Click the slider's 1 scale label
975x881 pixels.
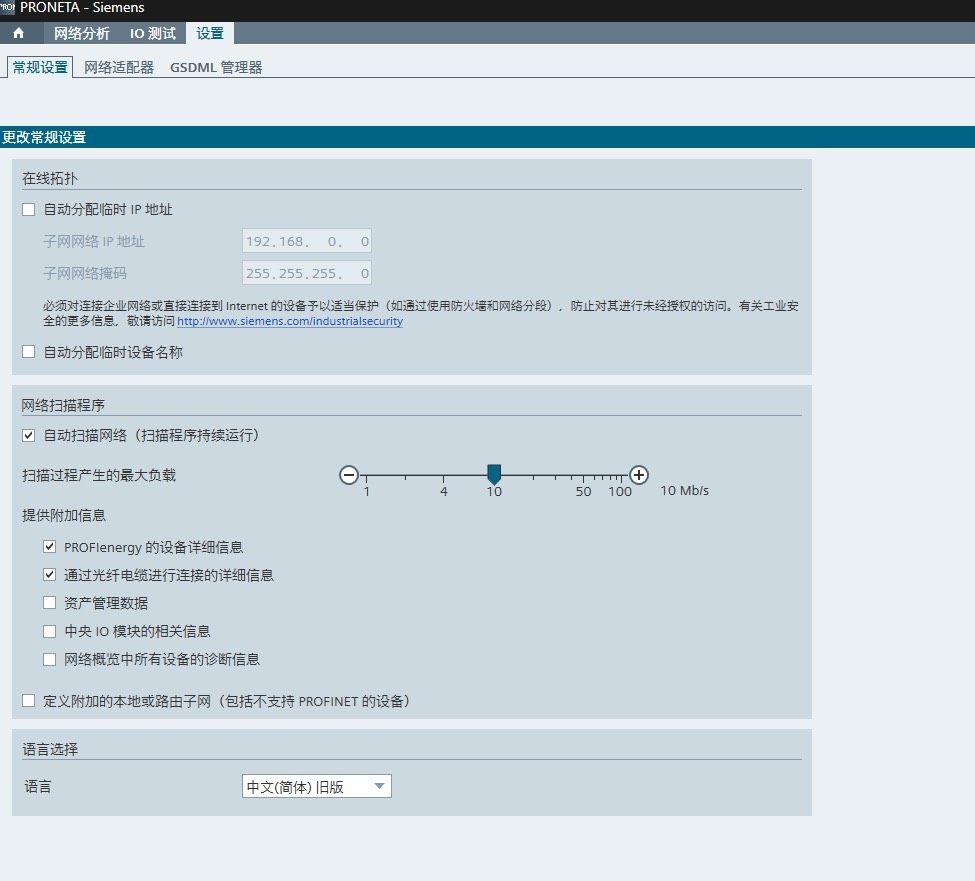click(x=367, y=492)
